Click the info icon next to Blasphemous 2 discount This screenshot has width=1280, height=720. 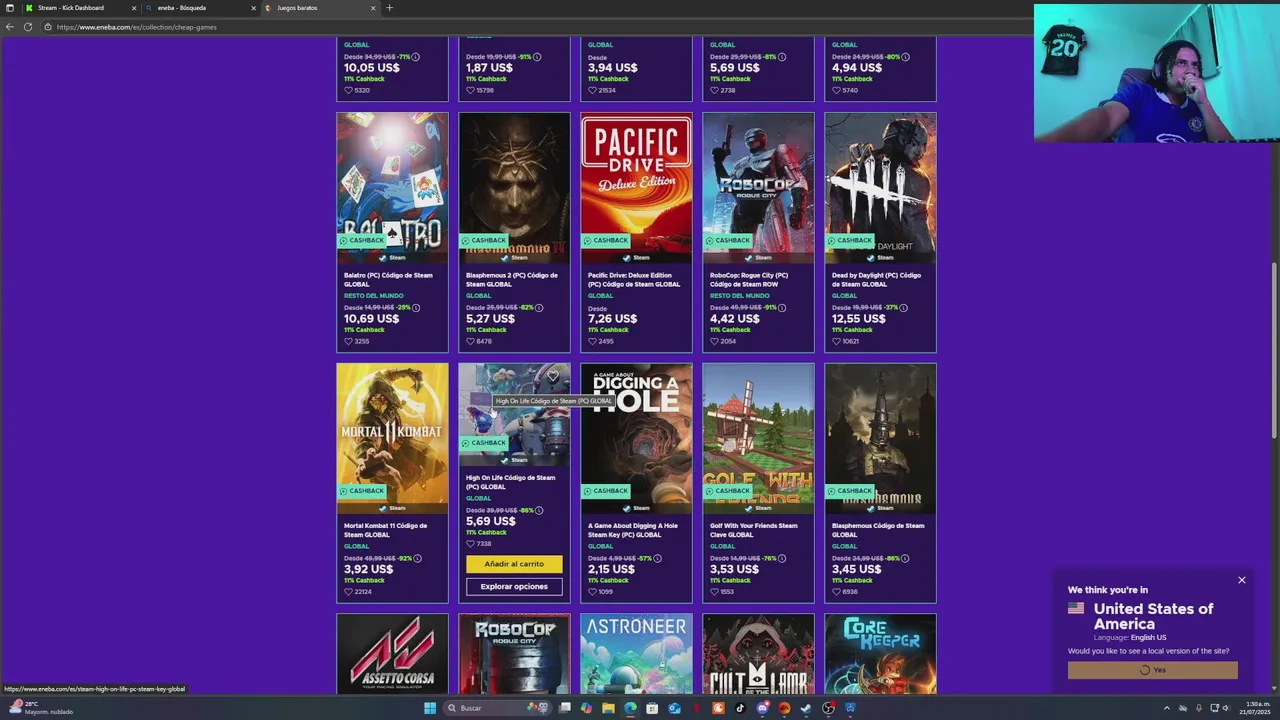[538, 308]
